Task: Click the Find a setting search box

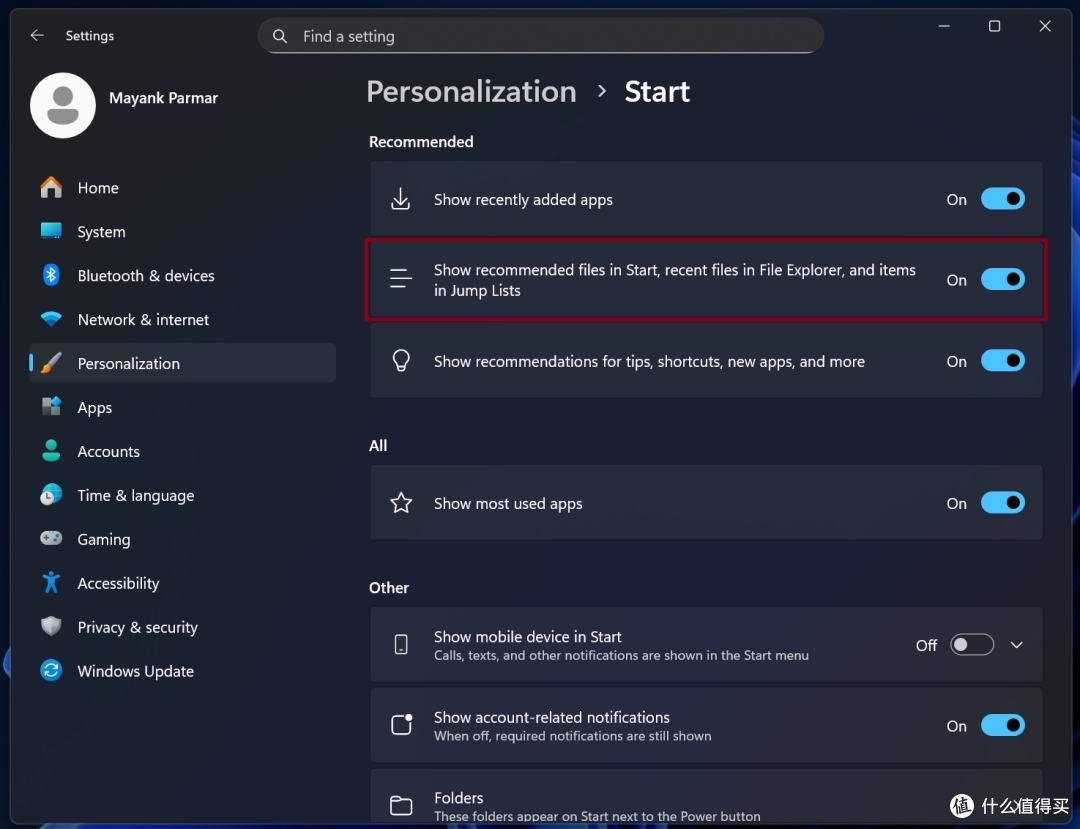Action: (541, 36)
